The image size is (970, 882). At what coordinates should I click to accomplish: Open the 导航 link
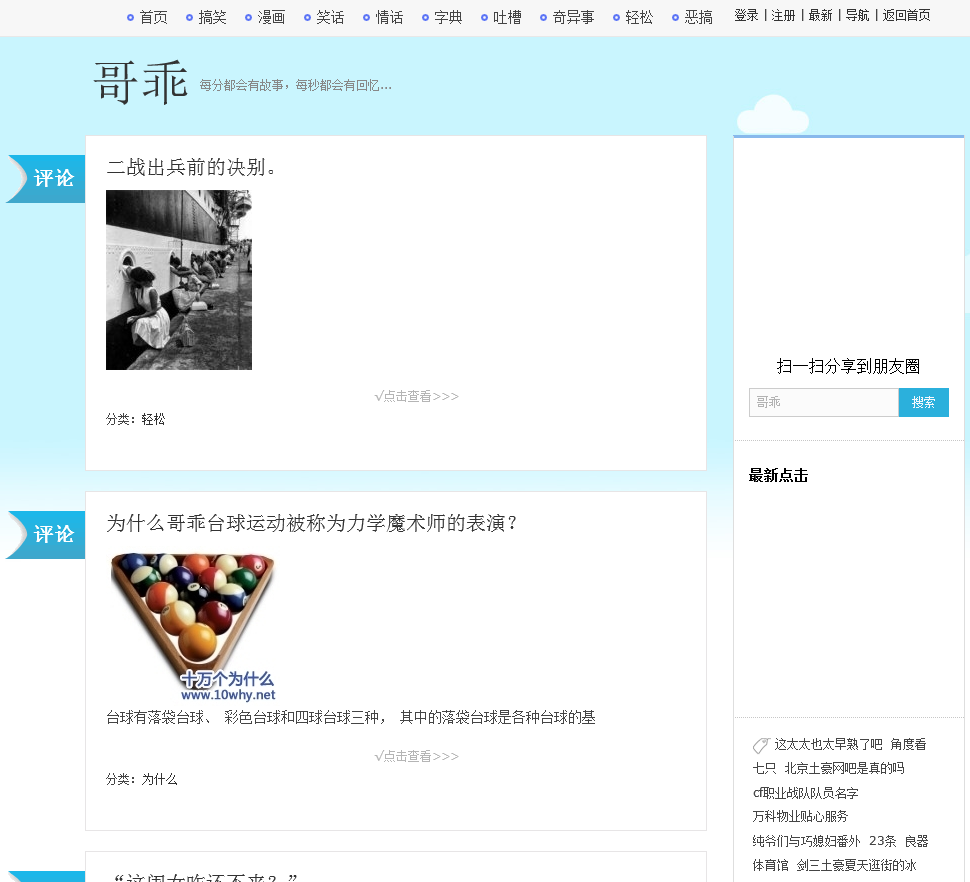[x=857, y=15]
